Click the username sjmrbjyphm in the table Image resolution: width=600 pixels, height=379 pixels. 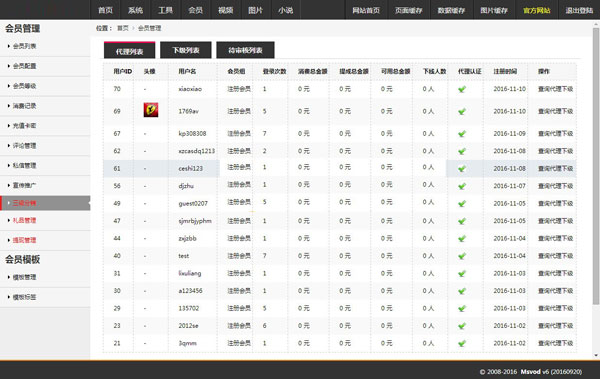coord(195,221)
